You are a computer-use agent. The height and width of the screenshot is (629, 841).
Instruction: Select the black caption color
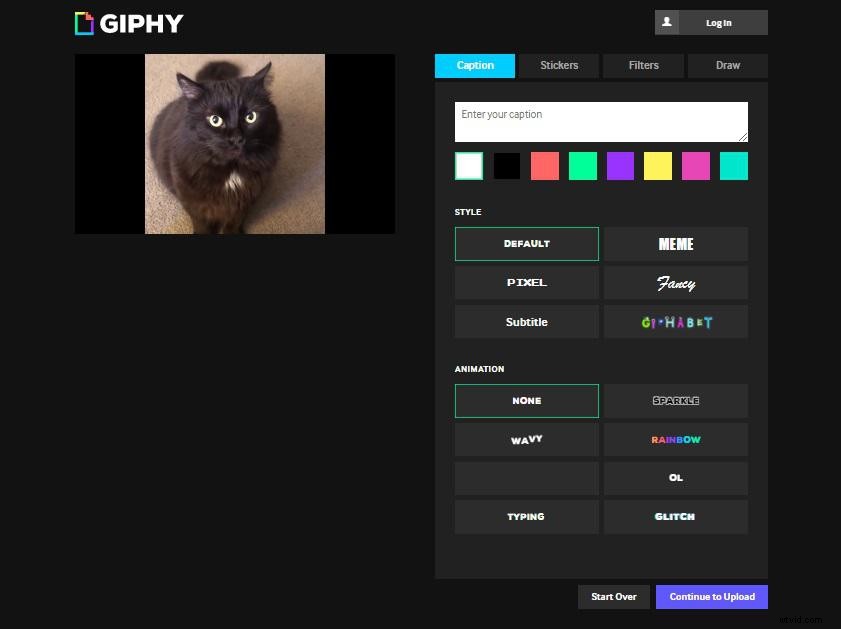coord(506,166)
